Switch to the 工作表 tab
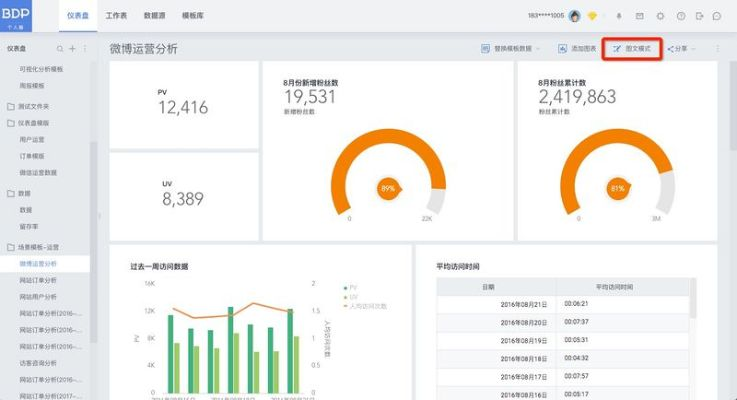Screen dimensions: 737x400 (116, 16)
